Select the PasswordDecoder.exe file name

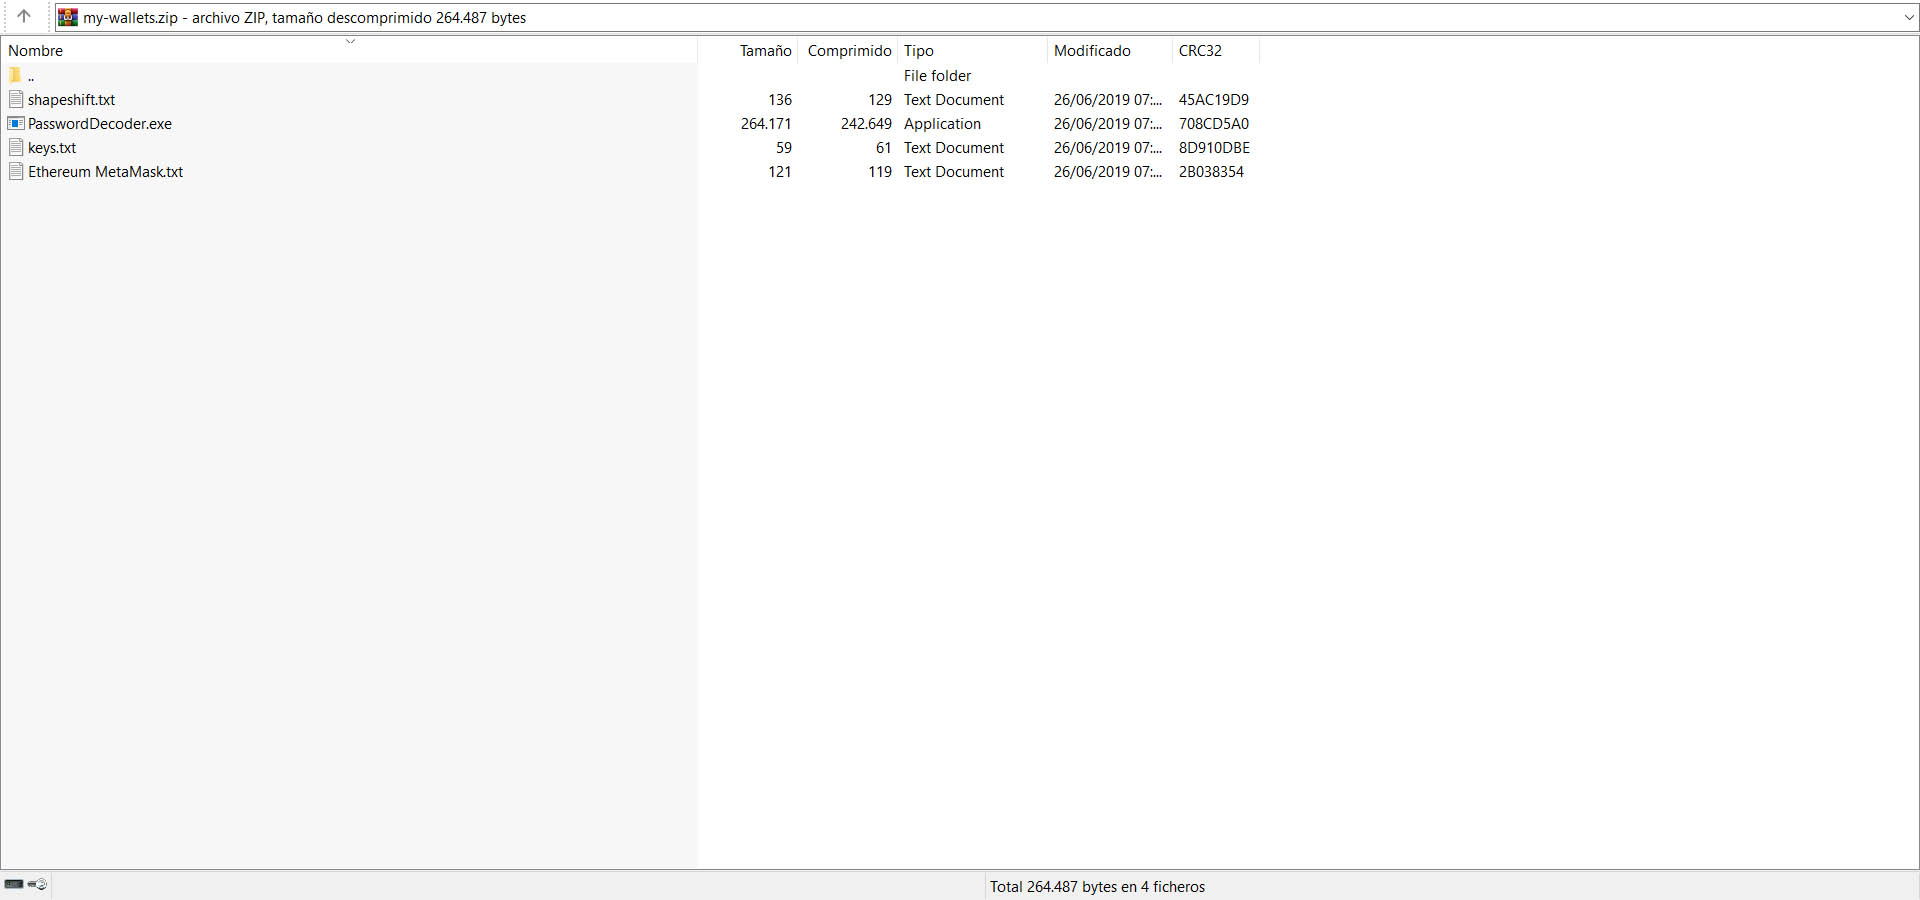pyautogui.click(x=100, y=124)
